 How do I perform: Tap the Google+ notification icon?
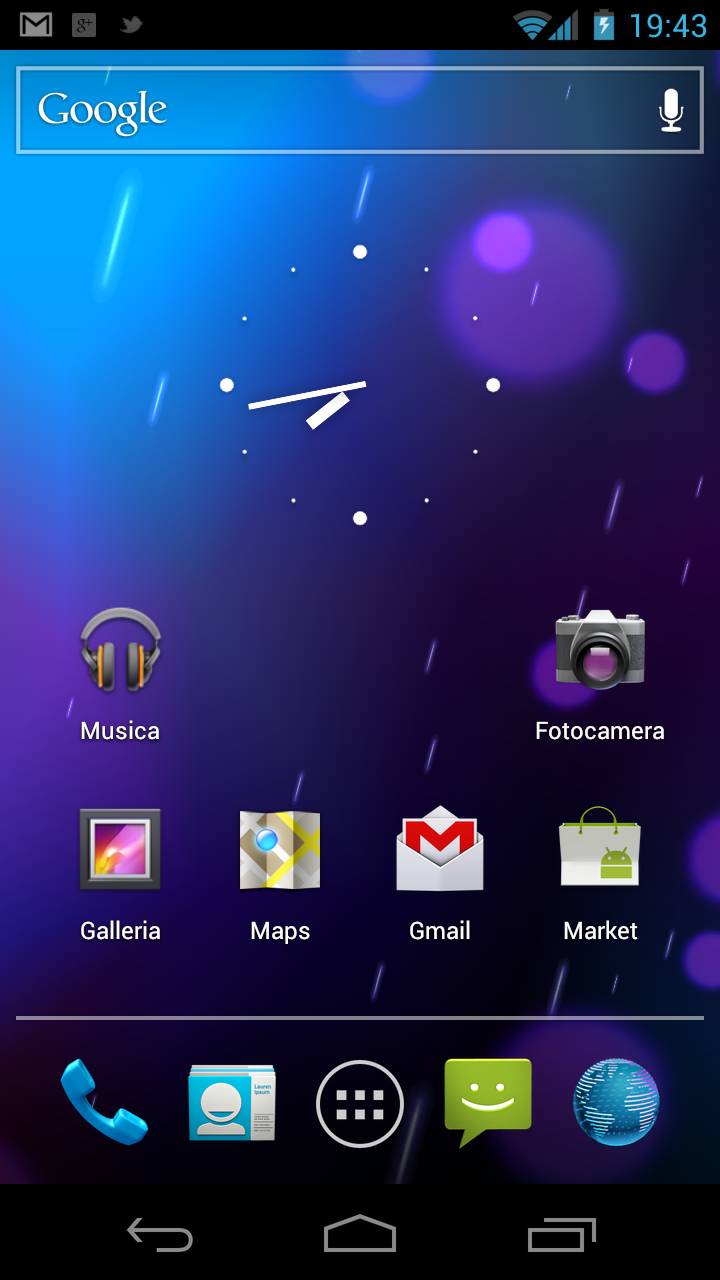click(x=84, y=25)
